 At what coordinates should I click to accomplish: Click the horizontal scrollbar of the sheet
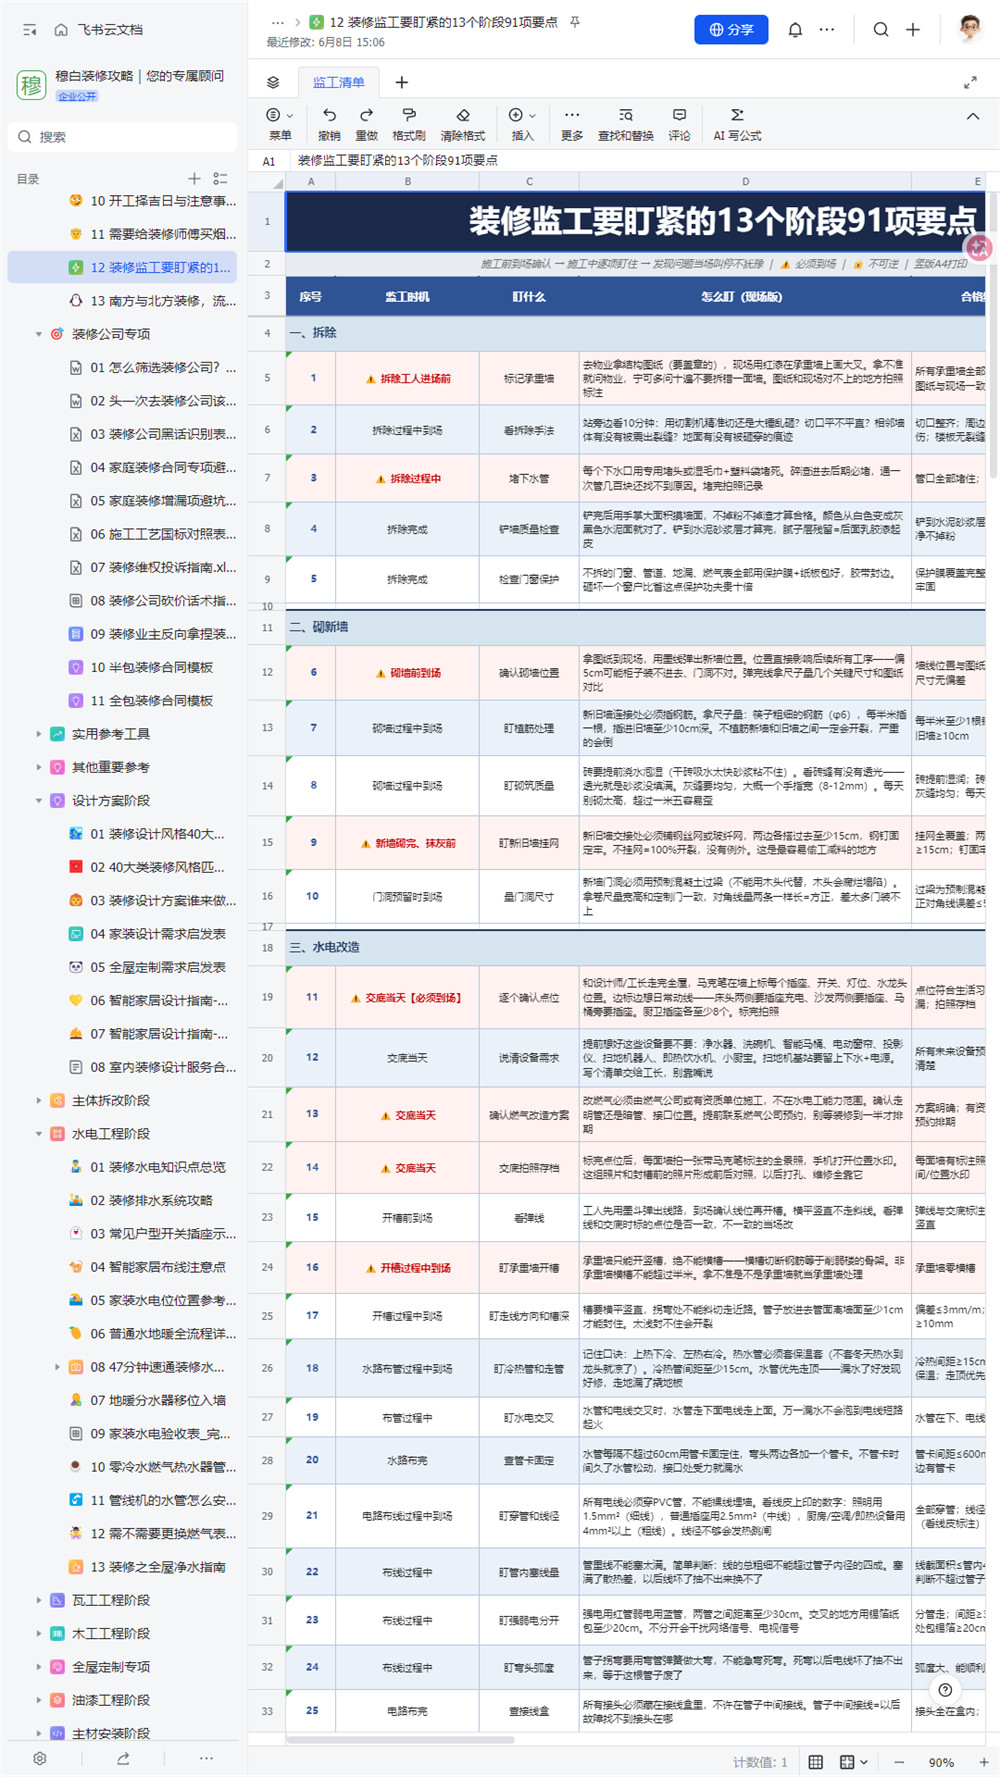pos(400,1740)
